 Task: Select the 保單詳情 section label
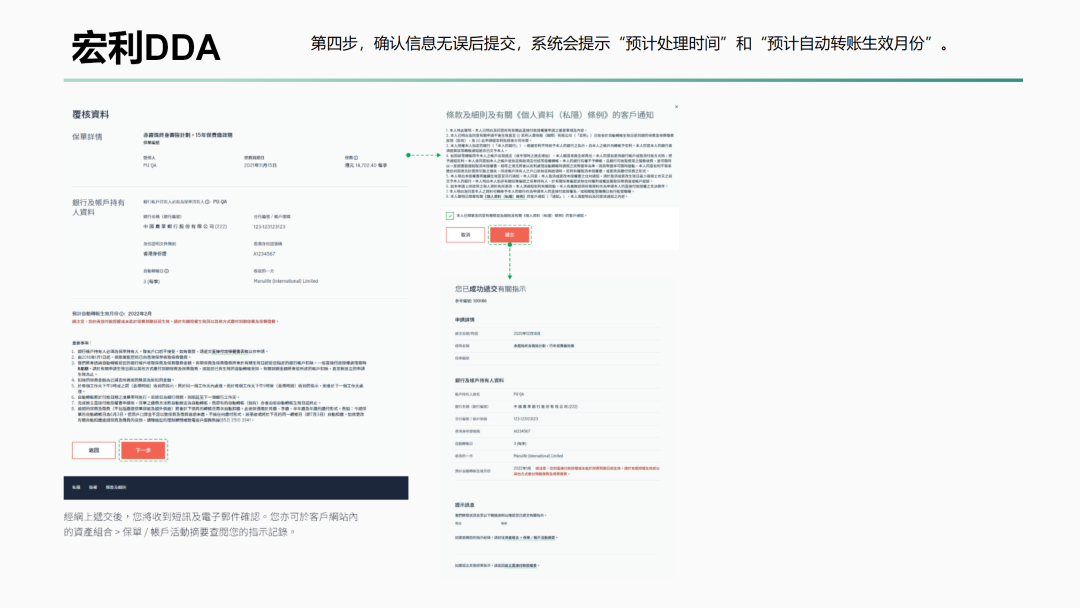tap(87, 137)
